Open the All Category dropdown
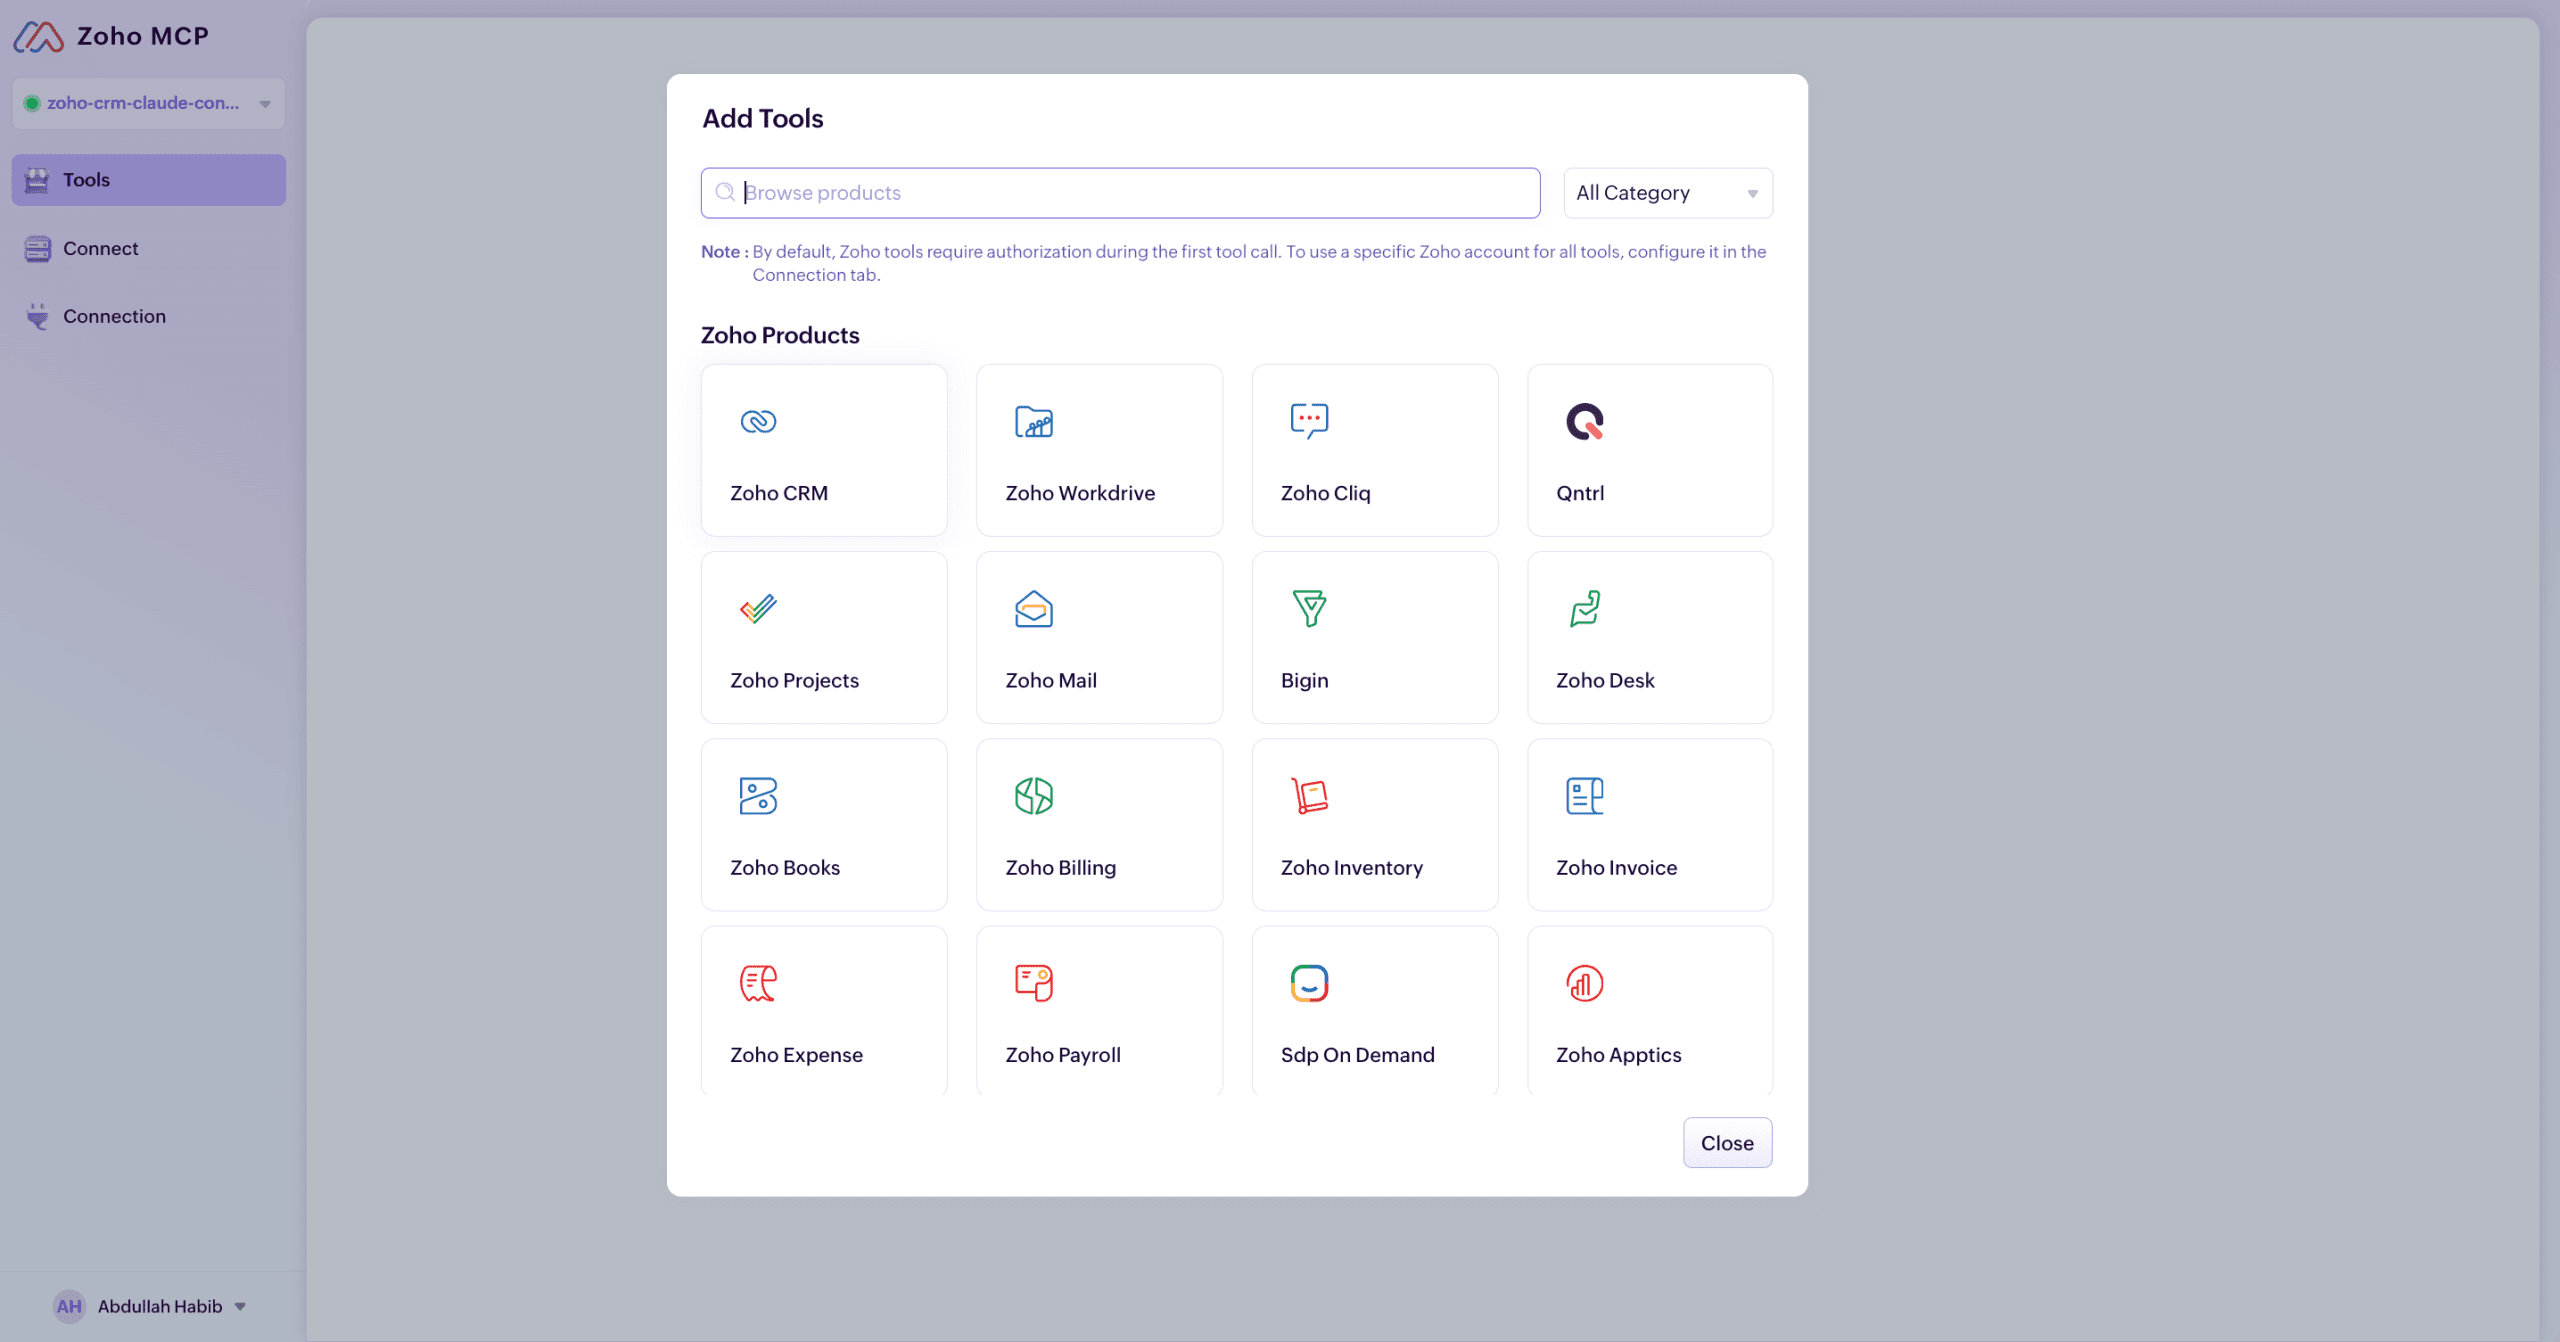 pyautogui.click(x=1666, y=192)
